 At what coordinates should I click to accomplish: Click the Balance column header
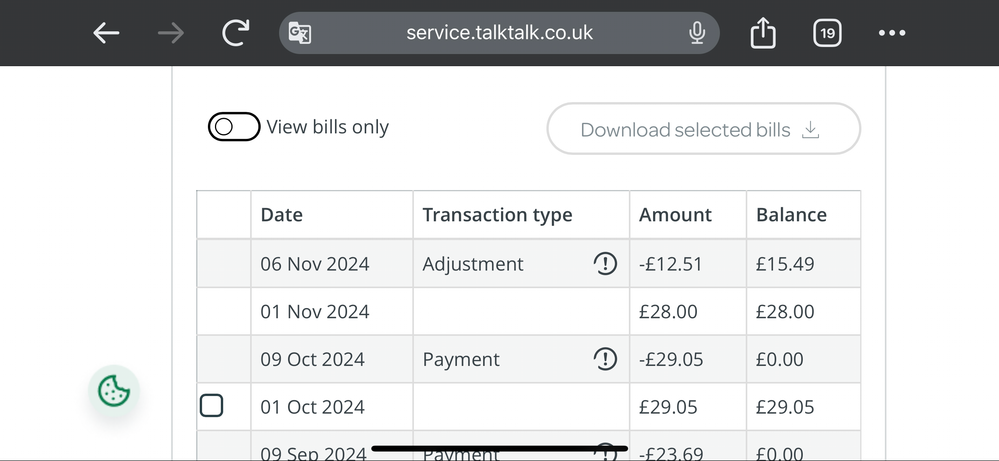[791, 215]
